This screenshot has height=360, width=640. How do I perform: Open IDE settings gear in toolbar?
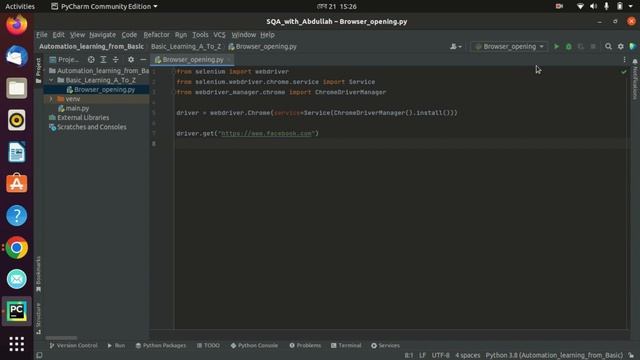pyautogui.click(x=620, y=47)
